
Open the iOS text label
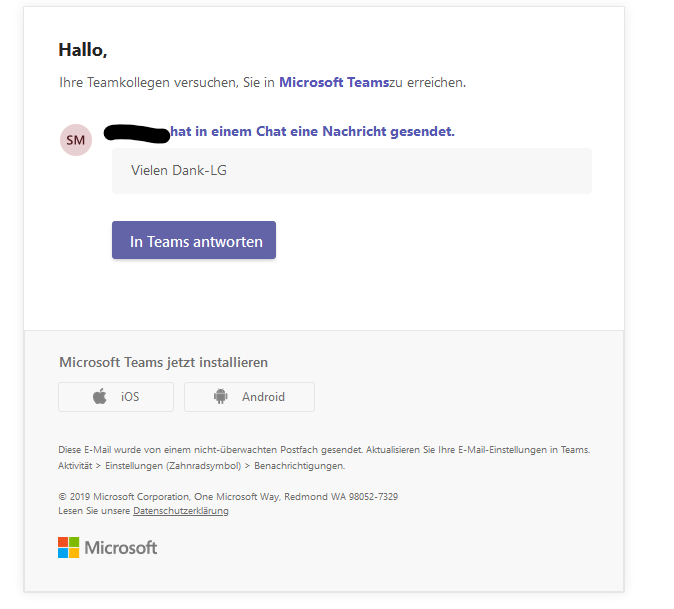coord(130,397)
